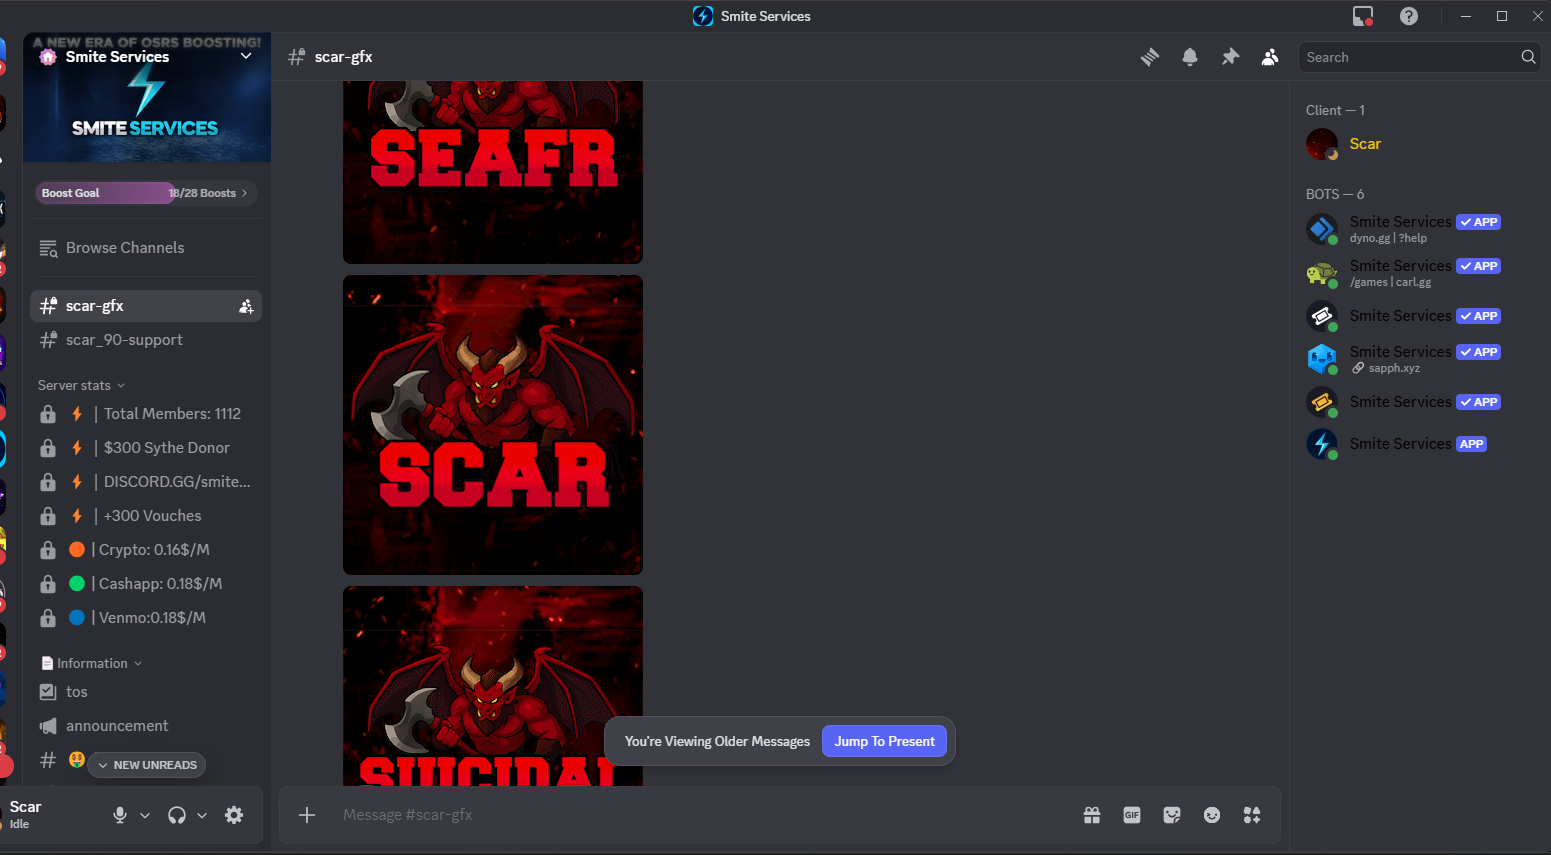Select the Cashapp: 0.18$/M channel
This screenshot has height=855, width=1551.
pos(146,584)
